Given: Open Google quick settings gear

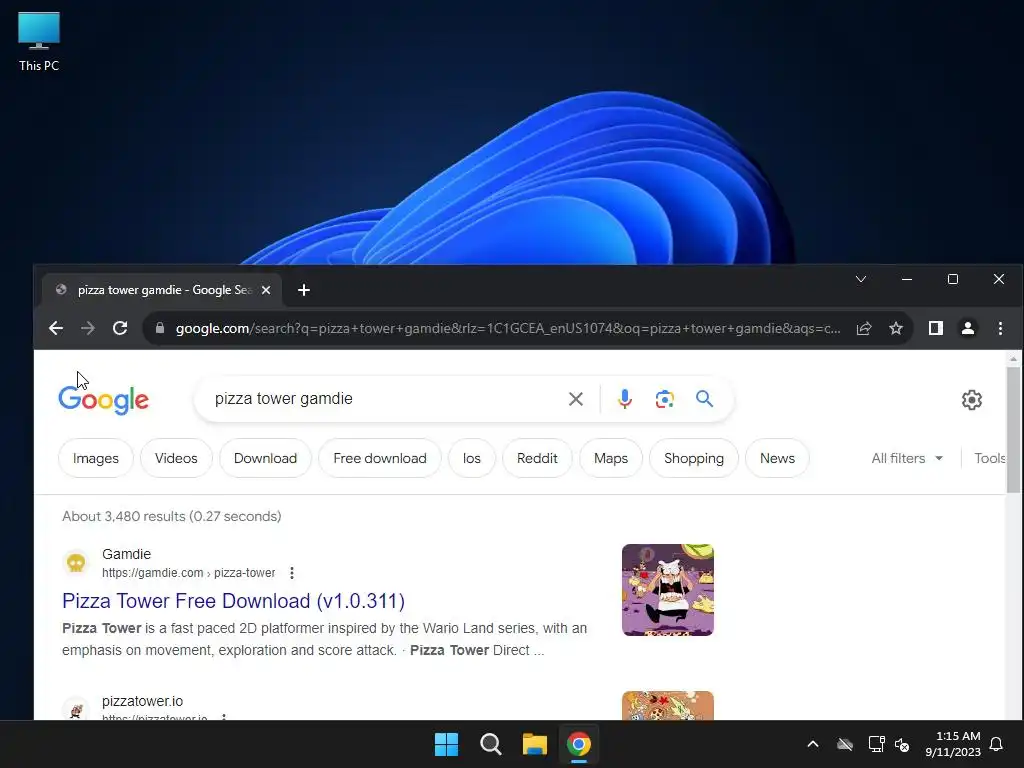Looking at the screenshot, I should pos(972,400).
